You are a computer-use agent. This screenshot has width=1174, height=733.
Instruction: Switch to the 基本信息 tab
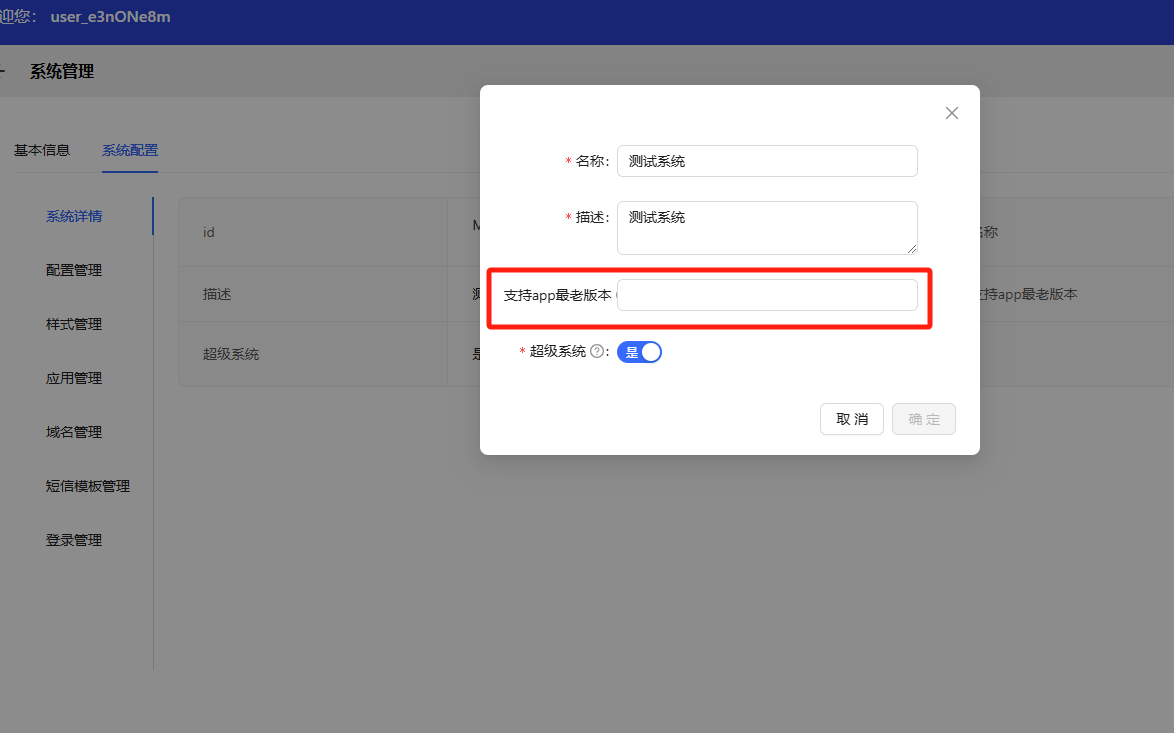tap(42, 151)
